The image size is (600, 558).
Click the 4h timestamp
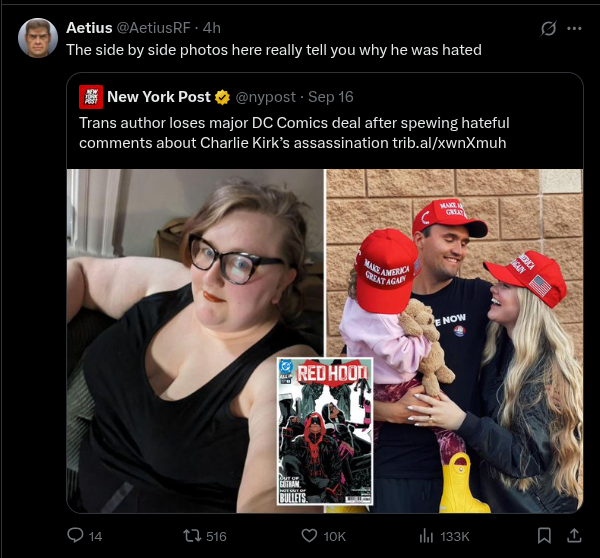212,28
